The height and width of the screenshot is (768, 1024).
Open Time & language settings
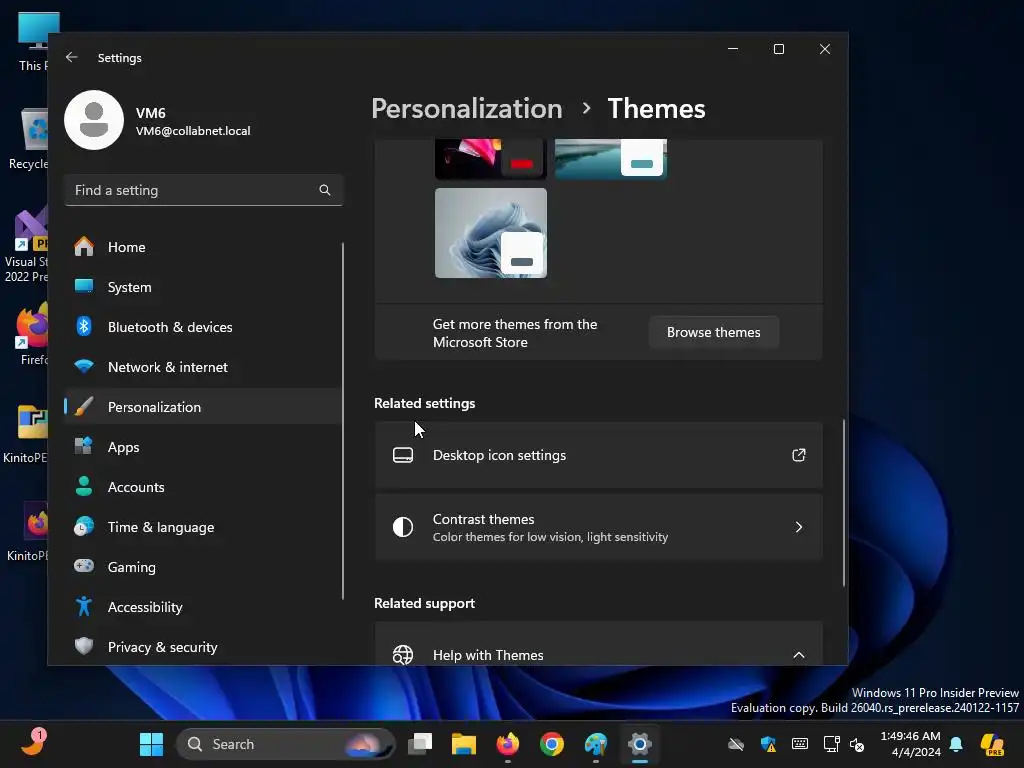(202, 527)
